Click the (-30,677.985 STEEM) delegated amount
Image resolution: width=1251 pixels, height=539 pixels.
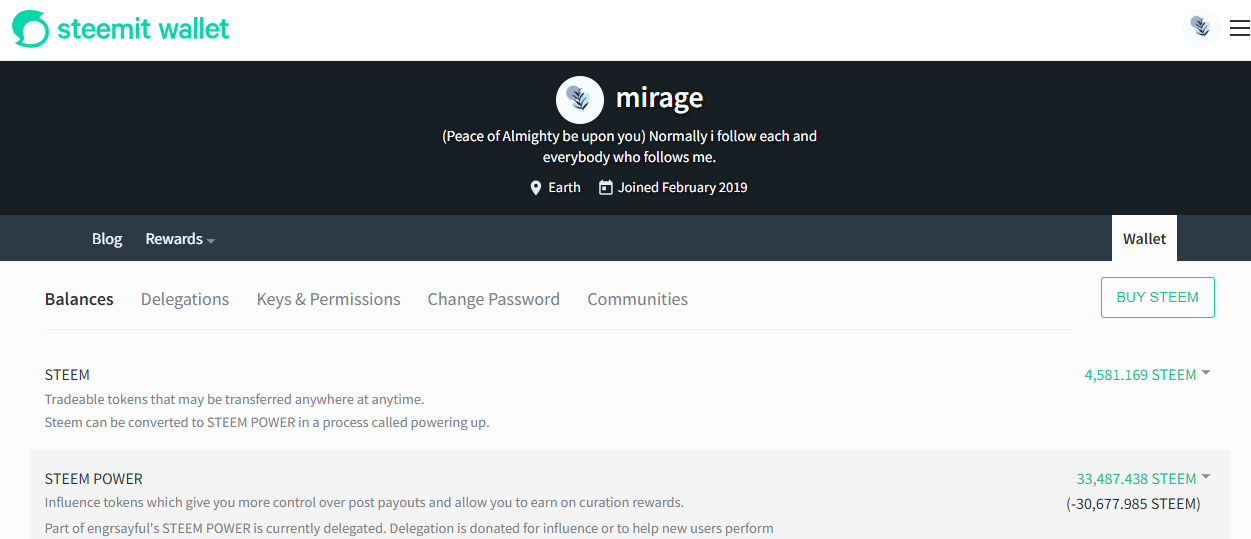(x=1133, y=504)
